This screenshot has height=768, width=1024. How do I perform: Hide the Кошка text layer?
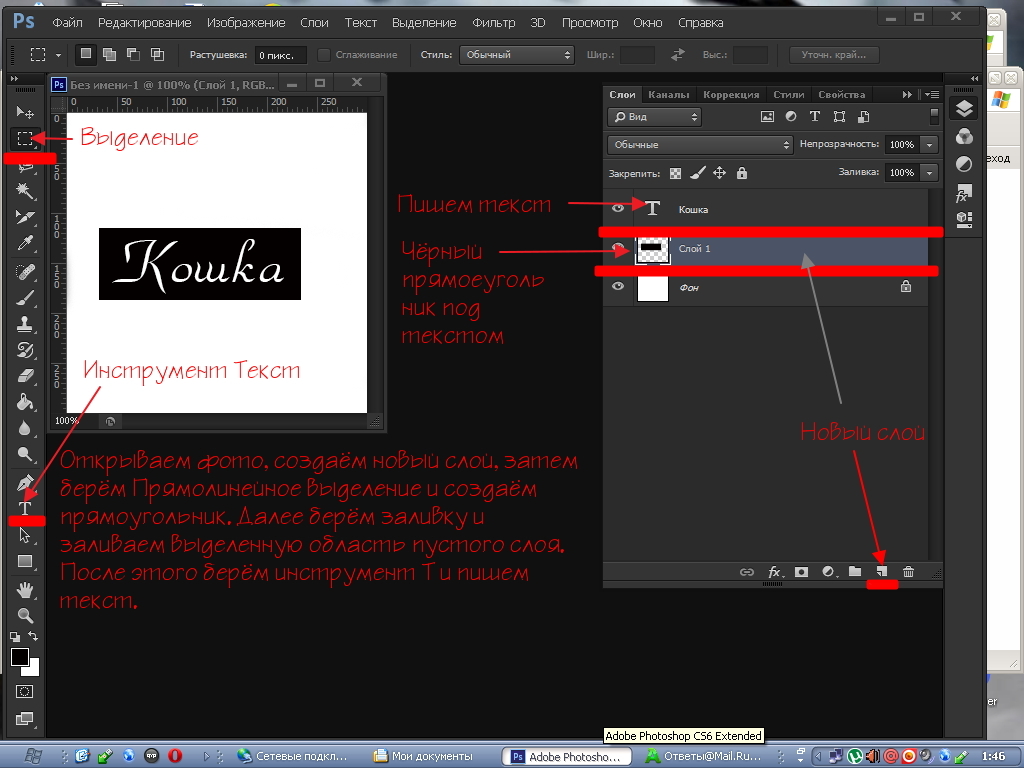618,208
